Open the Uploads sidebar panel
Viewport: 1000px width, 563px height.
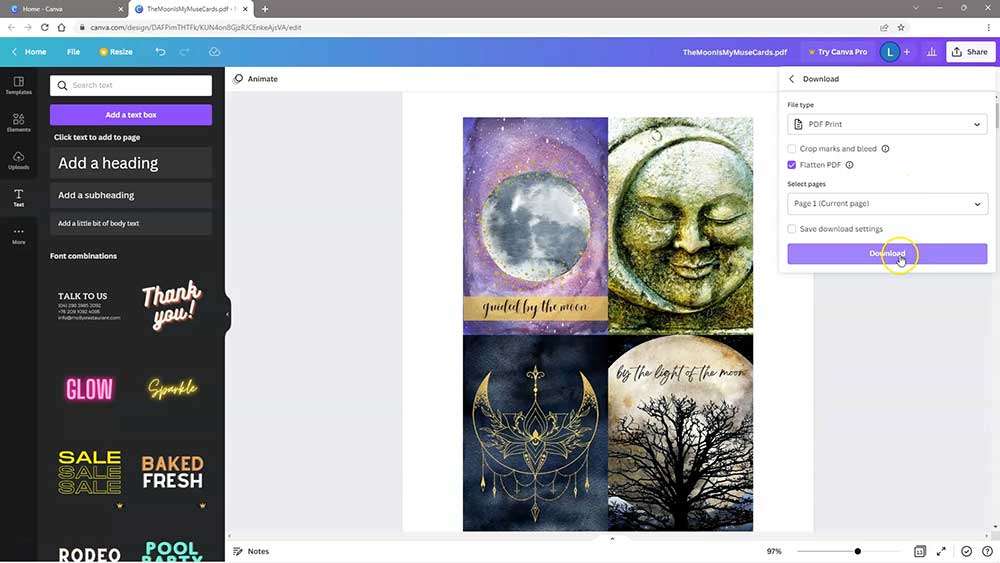(x=18, y=160)
